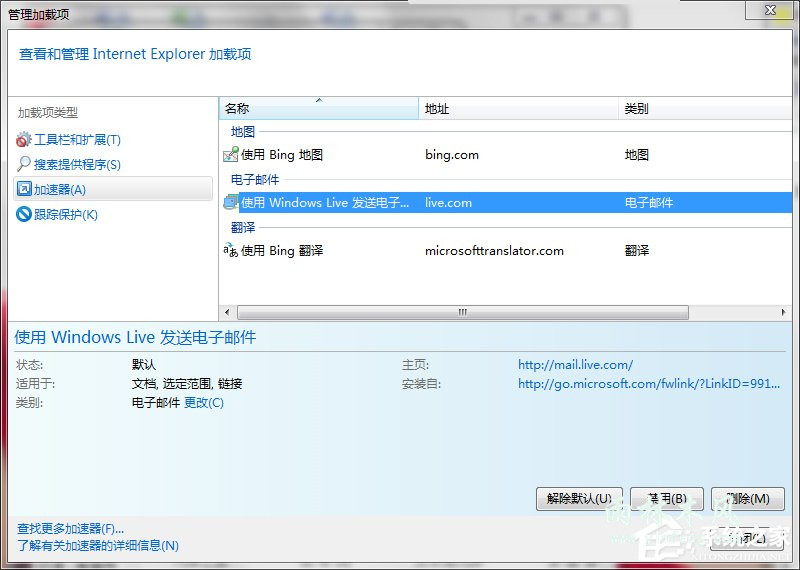
Task: Select the 使用 Bing 翻译 row
Action: (x=506, y=251)
